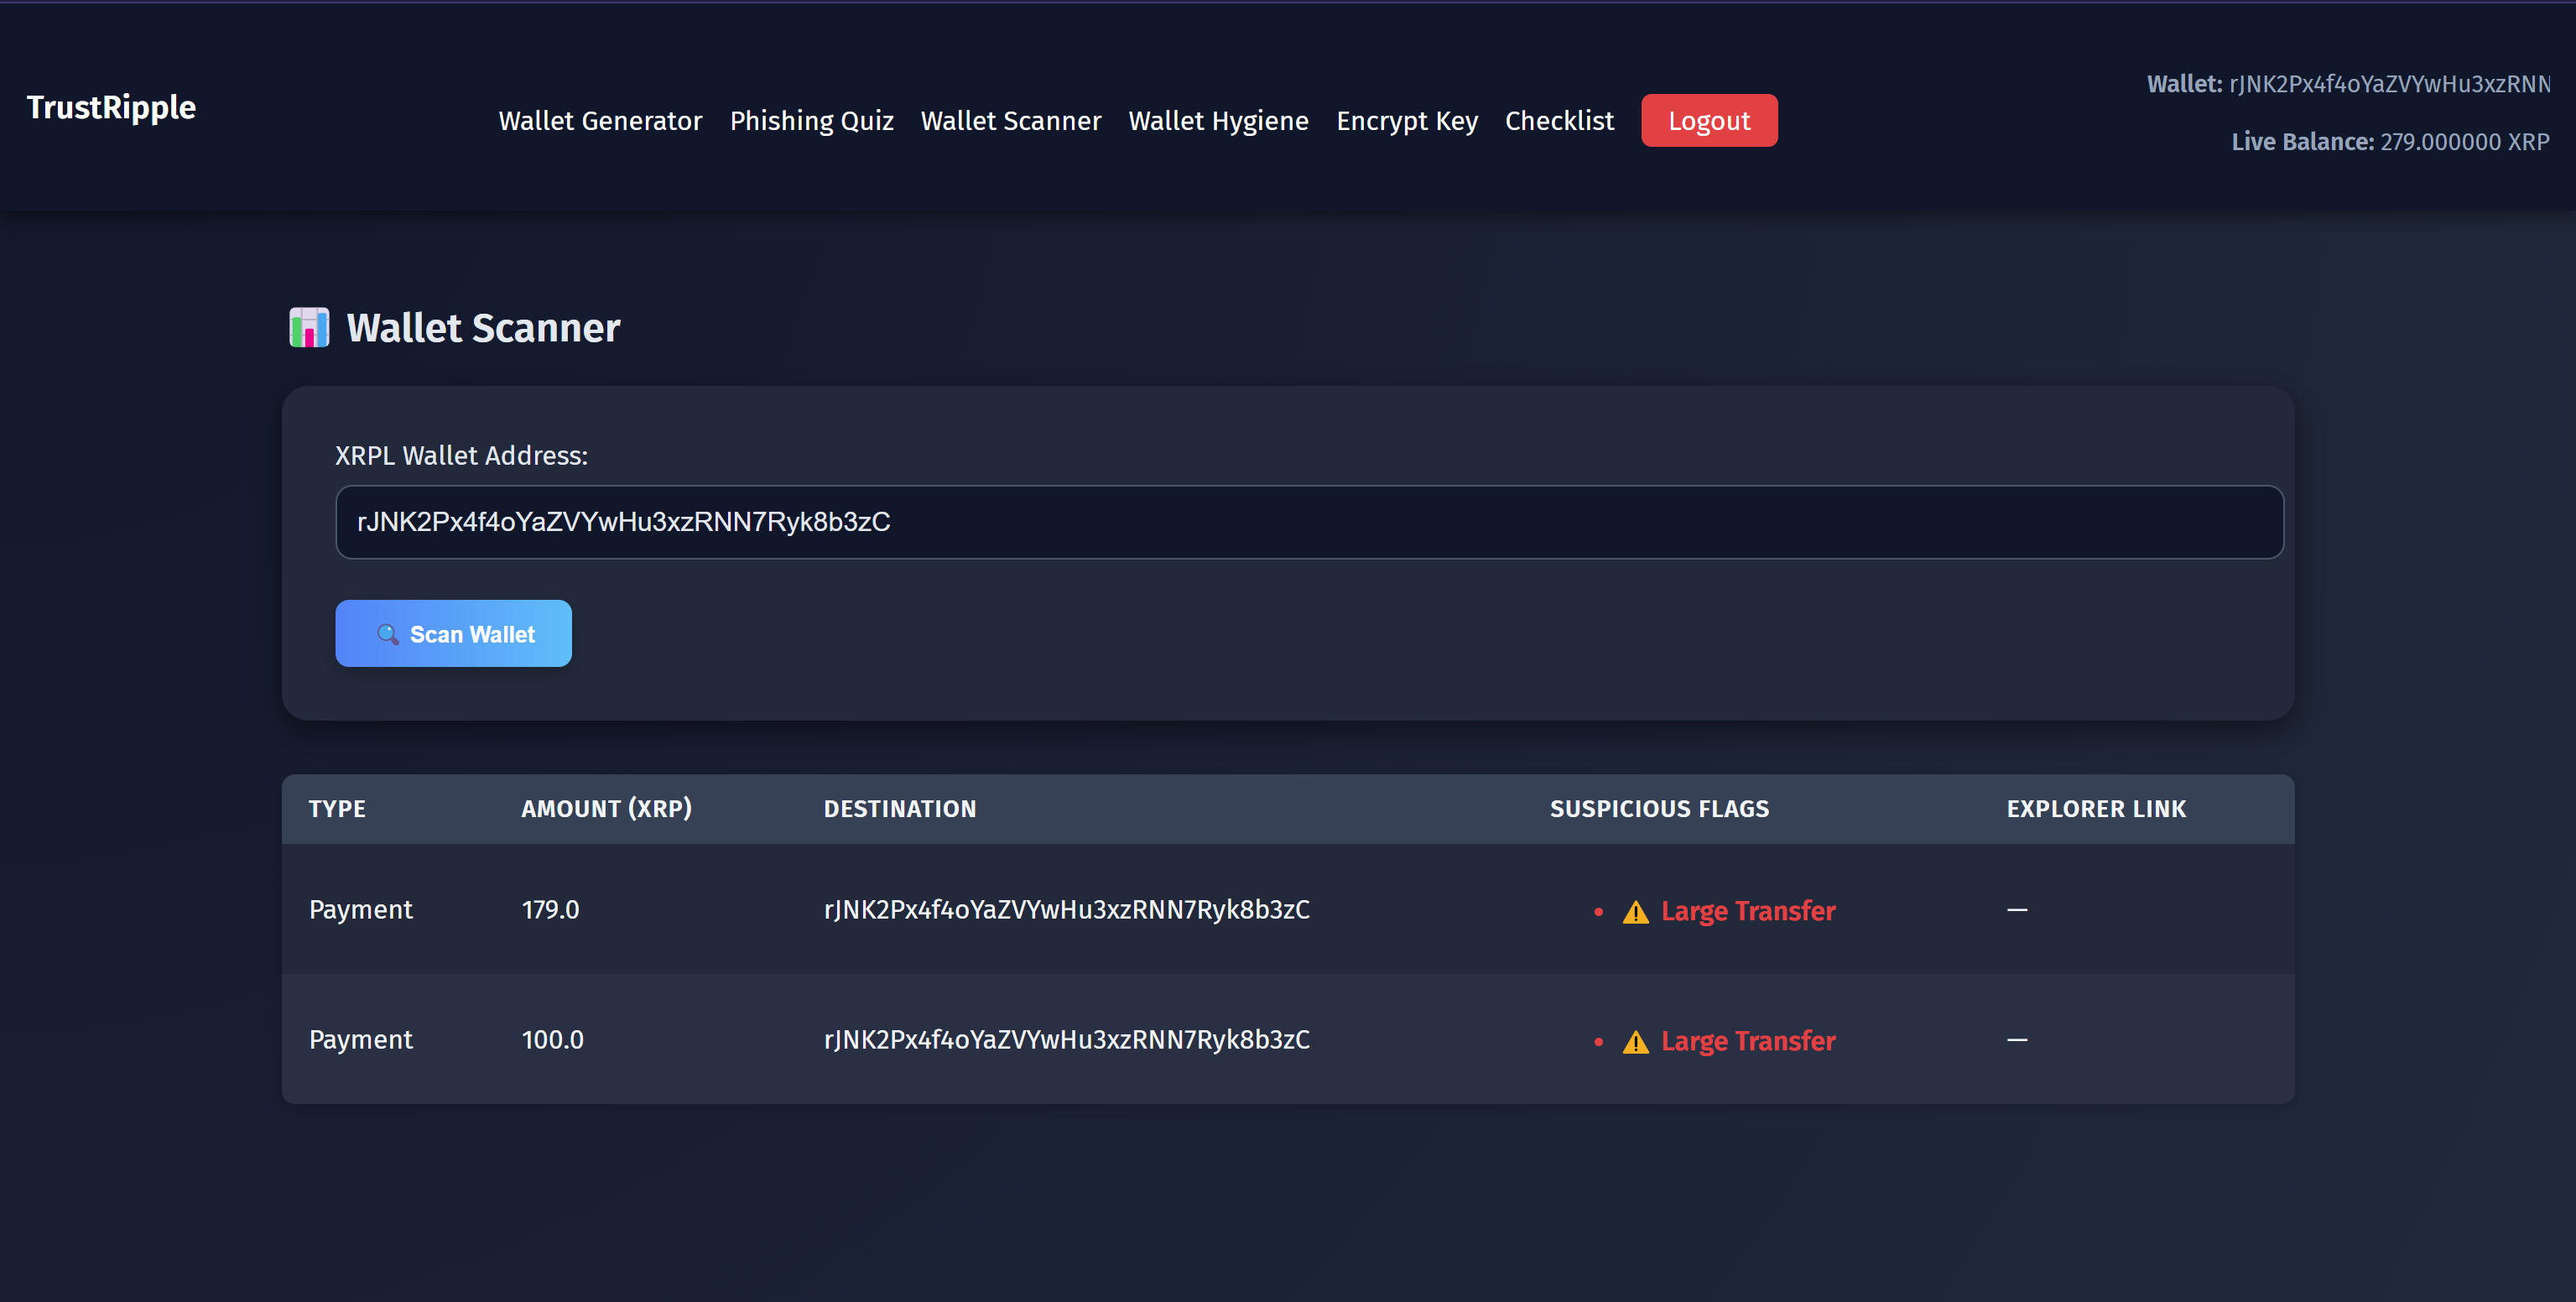The width and height of the screenshot is (2576, 1302).
Task: Click the Wallet Scanner chart icon
Action: coord(309,328)
